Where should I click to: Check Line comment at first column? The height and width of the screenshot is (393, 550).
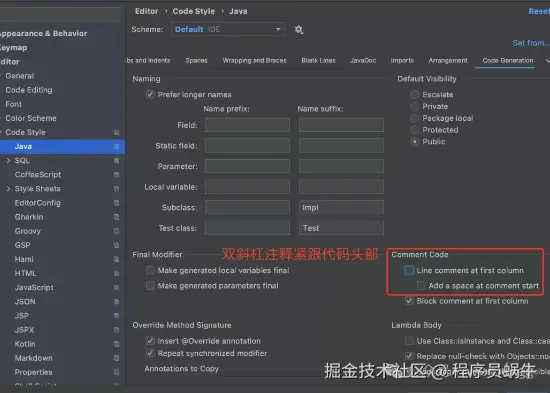[409, 270]
